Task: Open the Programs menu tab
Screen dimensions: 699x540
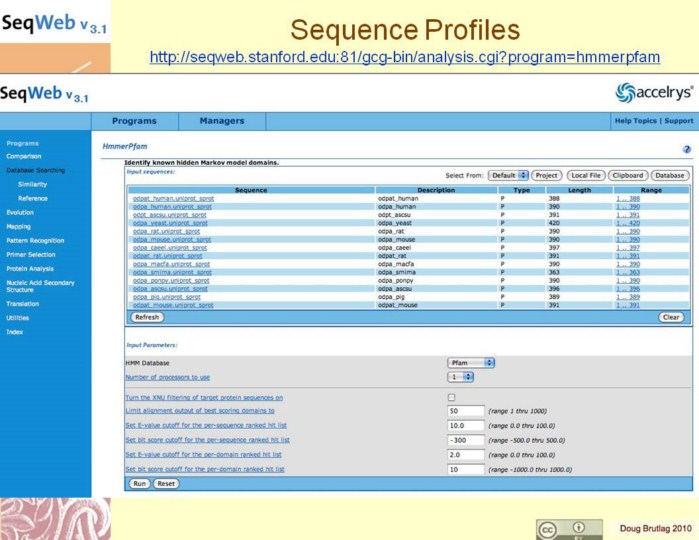Action: (x=134, y=121)
